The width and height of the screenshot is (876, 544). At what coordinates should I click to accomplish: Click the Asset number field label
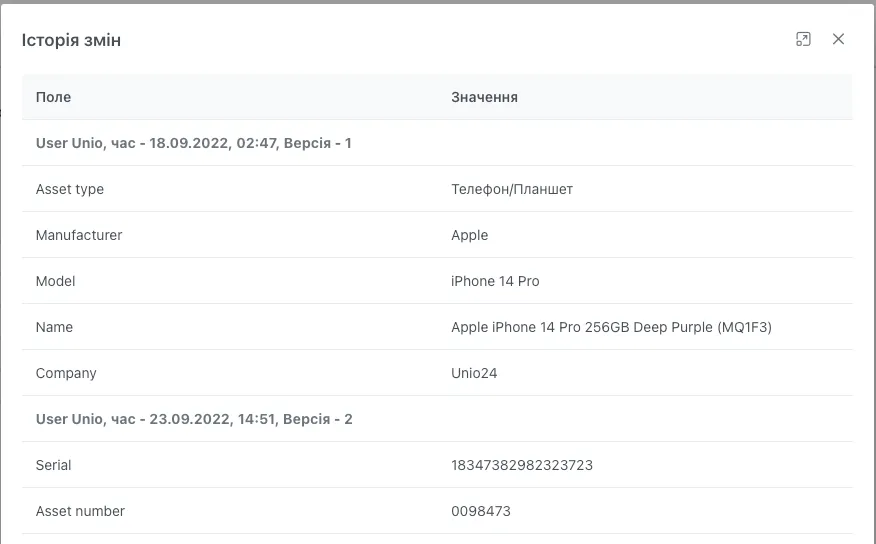coord(80,511)
